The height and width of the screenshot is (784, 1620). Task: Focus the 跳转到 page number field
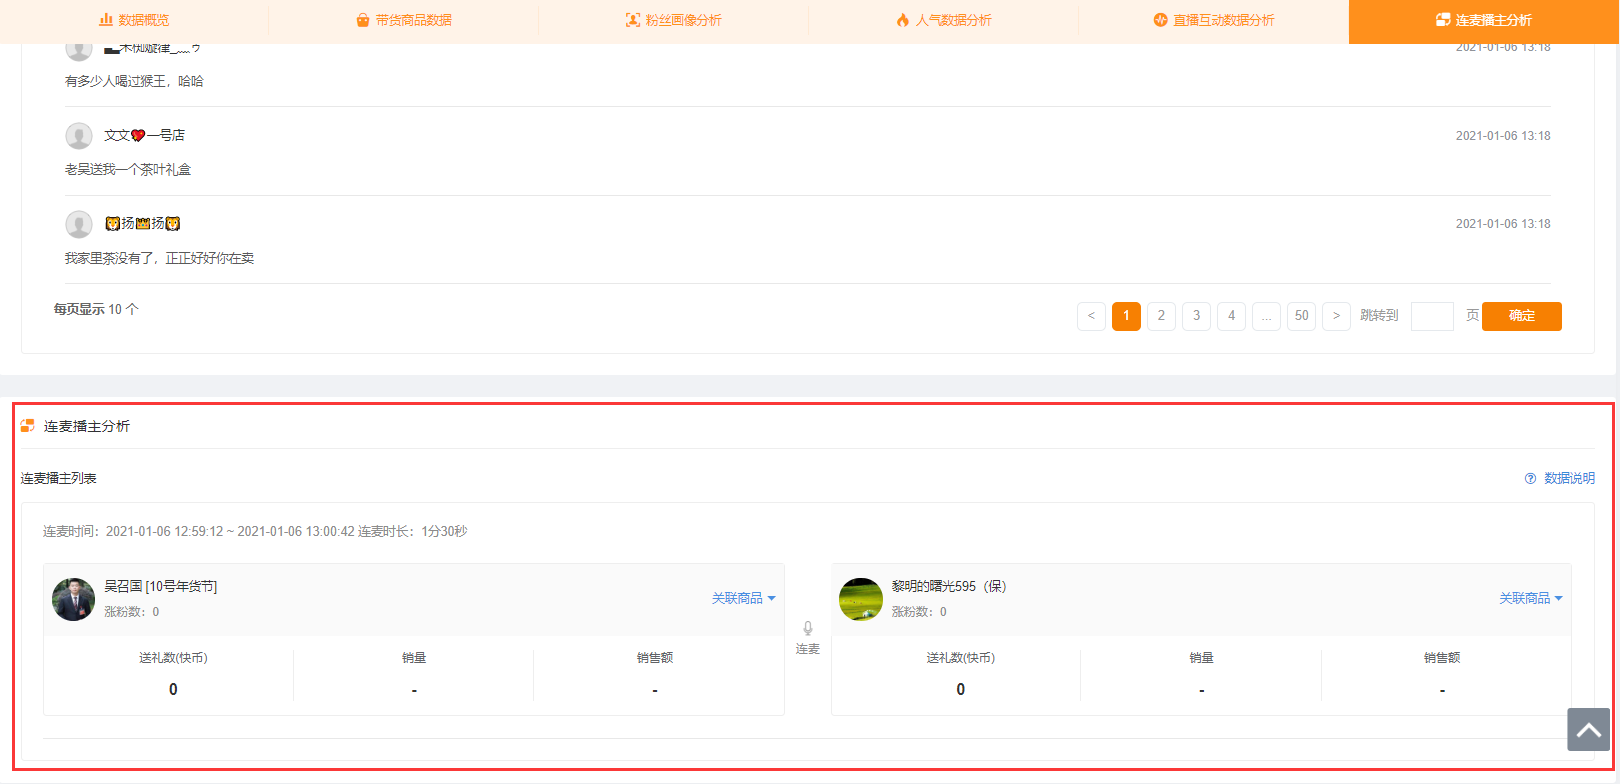click(1432, 316)
